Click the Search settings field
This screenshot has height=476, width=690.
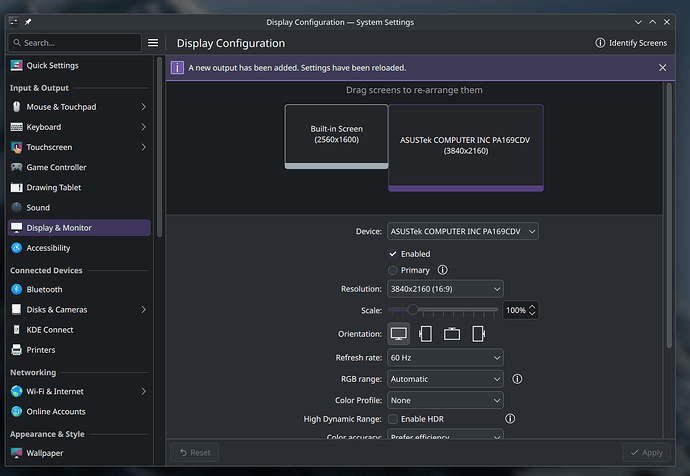(x=75, y=43)
